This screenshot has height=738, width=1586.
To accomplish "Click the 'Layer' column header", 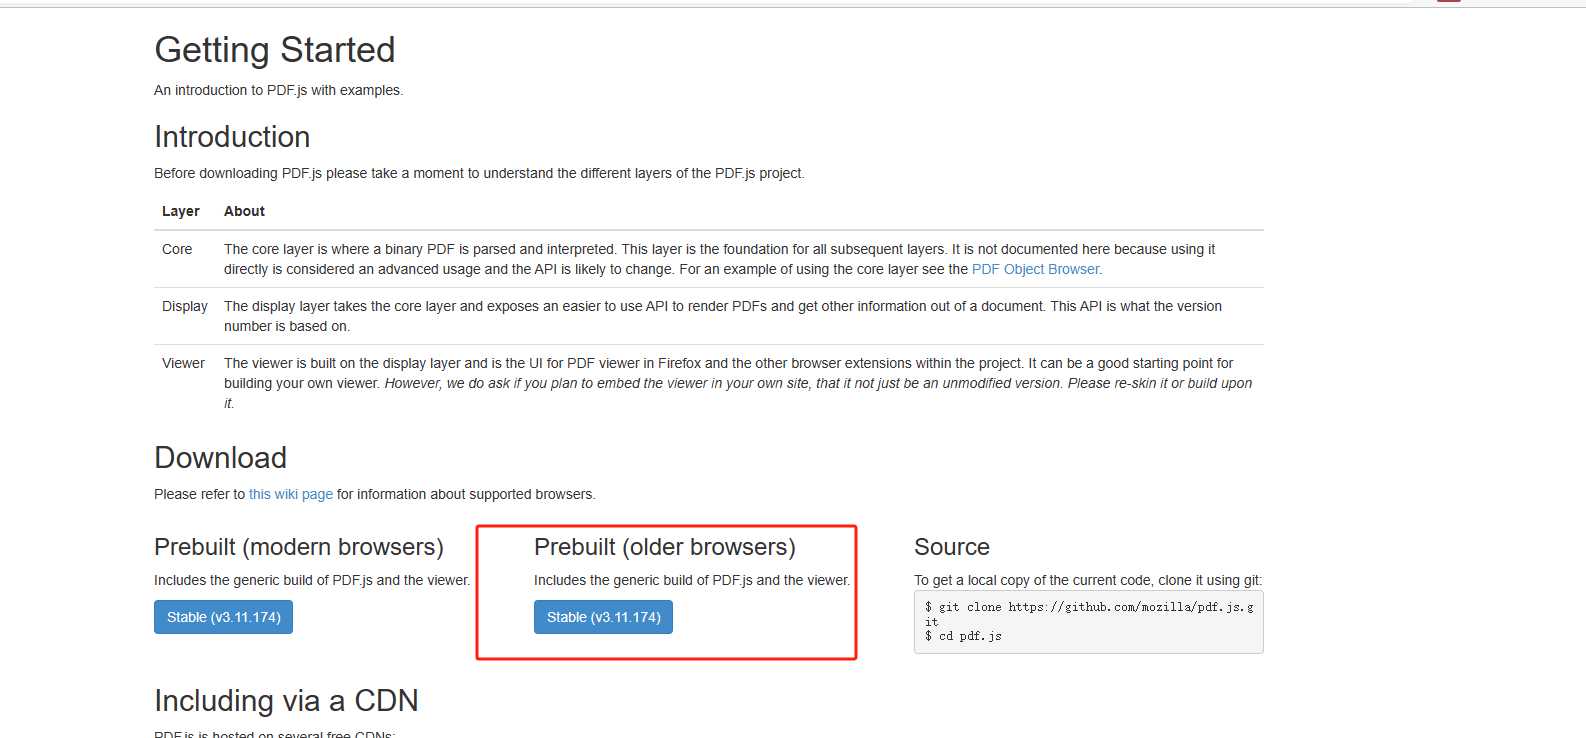I will coord(181,211).
